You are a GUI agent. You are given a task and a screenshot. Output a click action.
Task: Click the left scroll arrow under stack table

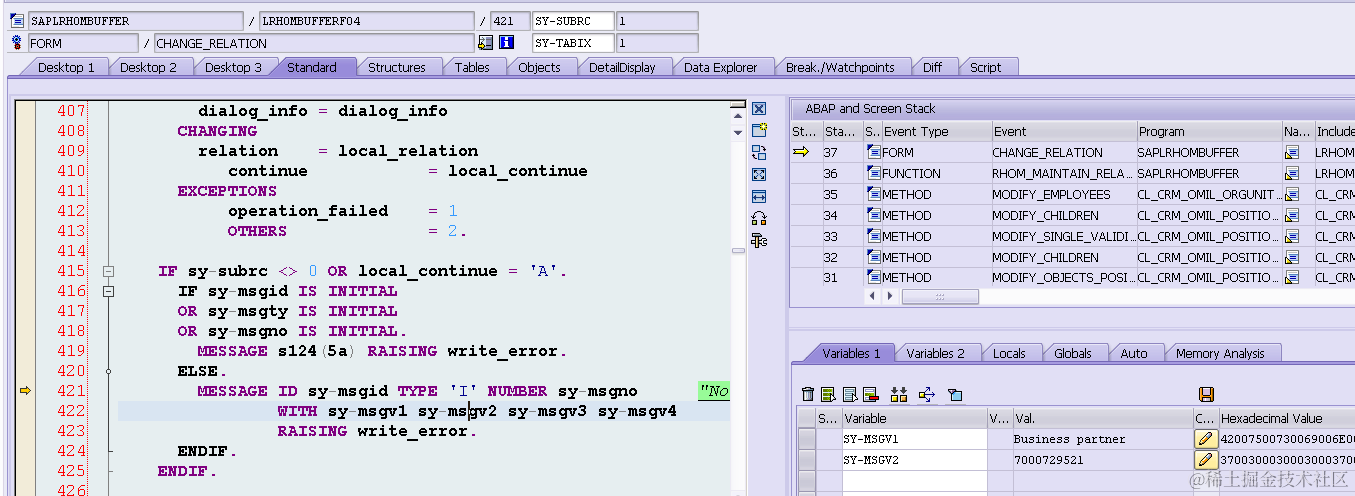pos(873,297)
